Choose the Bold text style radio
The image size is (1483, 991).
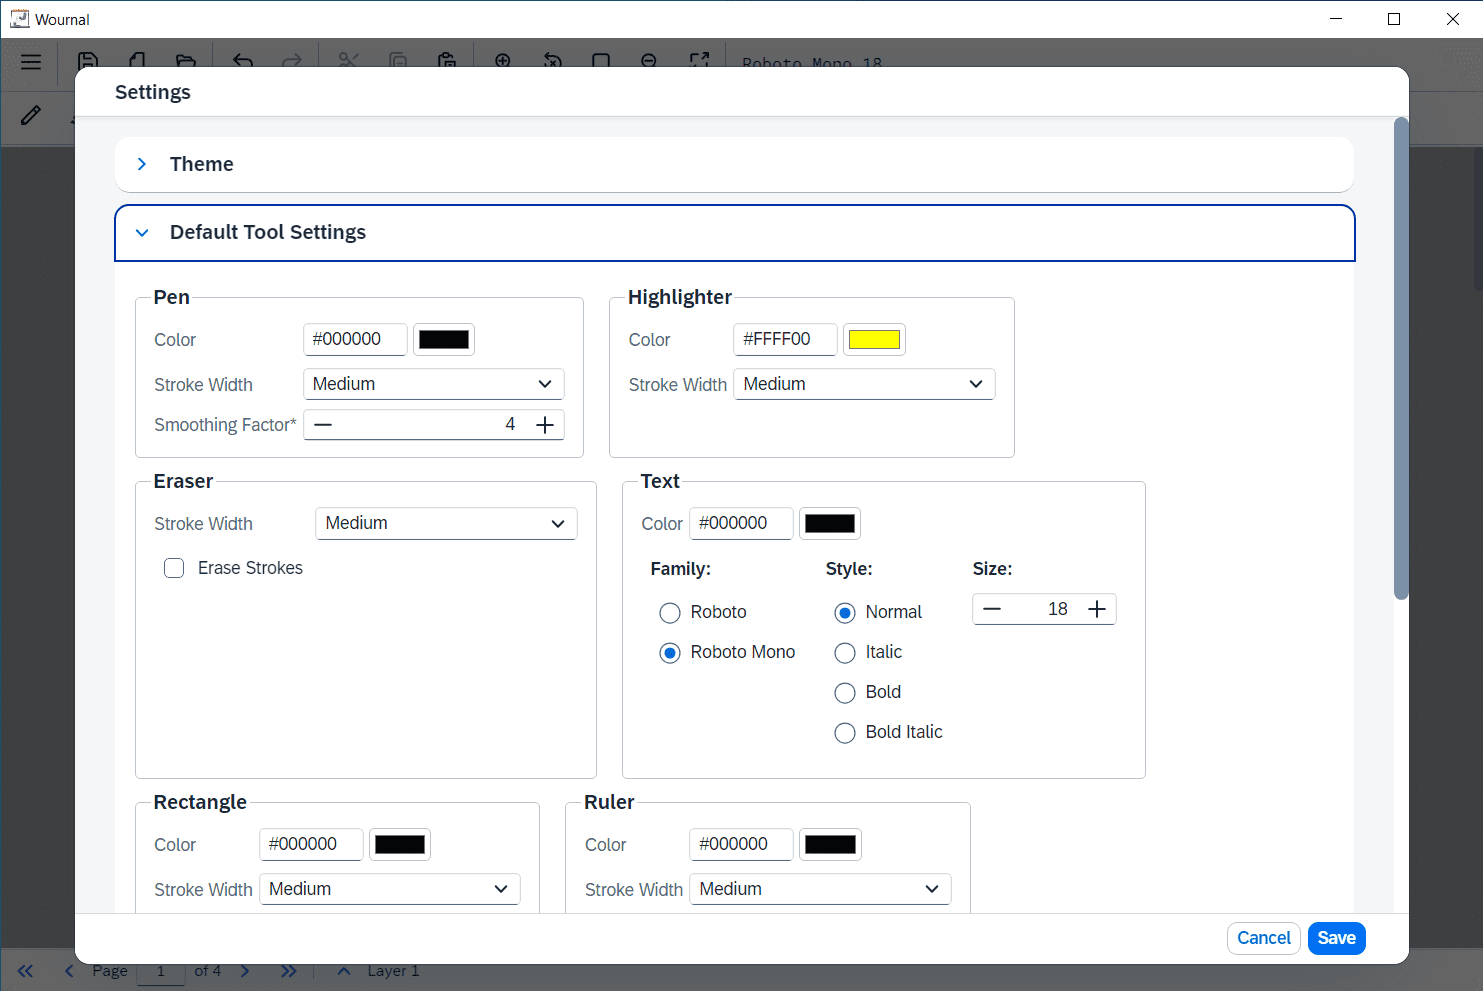[845, 692]
